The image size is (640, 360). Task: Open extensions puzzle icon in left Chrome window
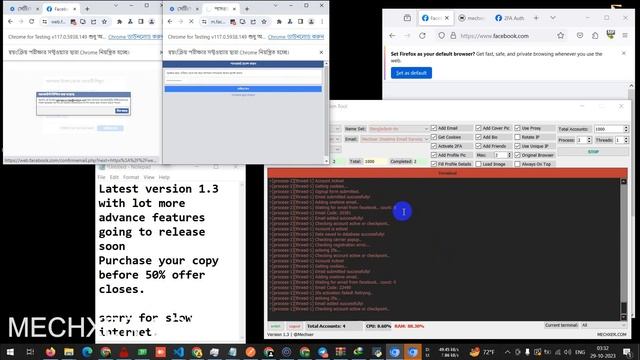pyautogui.click(x=119, y=22)
